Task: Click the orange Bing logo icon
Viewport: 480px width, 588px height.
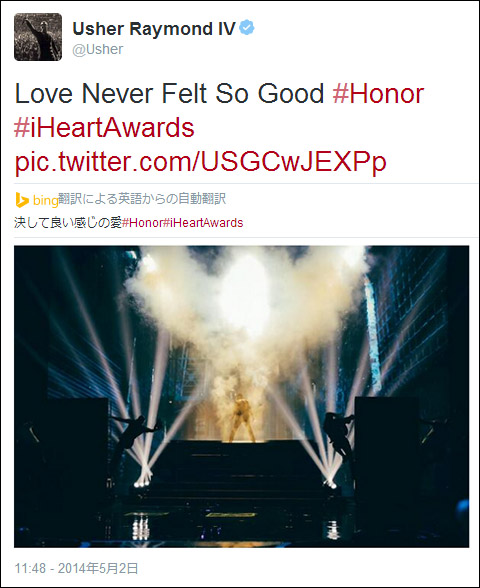Action: click(x=22, y=200)
